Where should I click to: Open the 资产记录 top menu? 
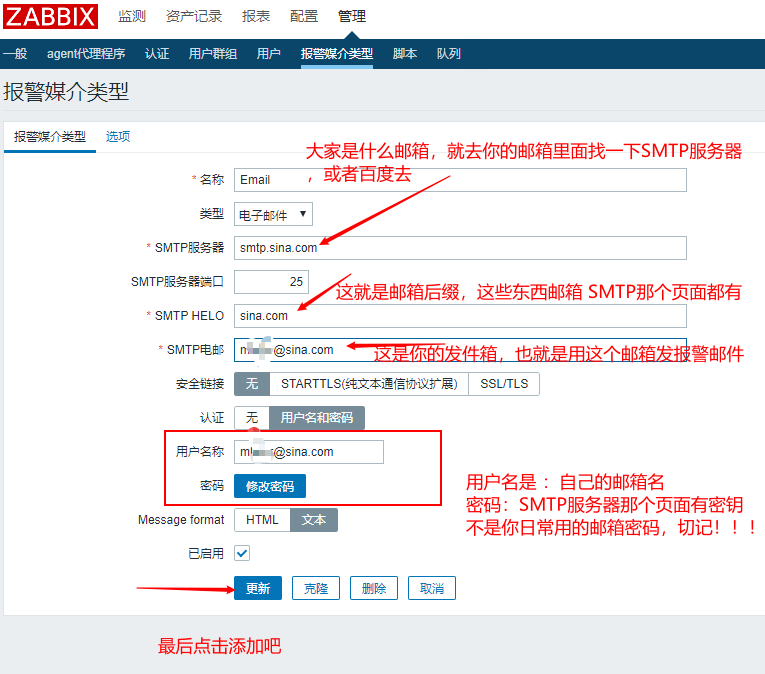coord(194,16)
